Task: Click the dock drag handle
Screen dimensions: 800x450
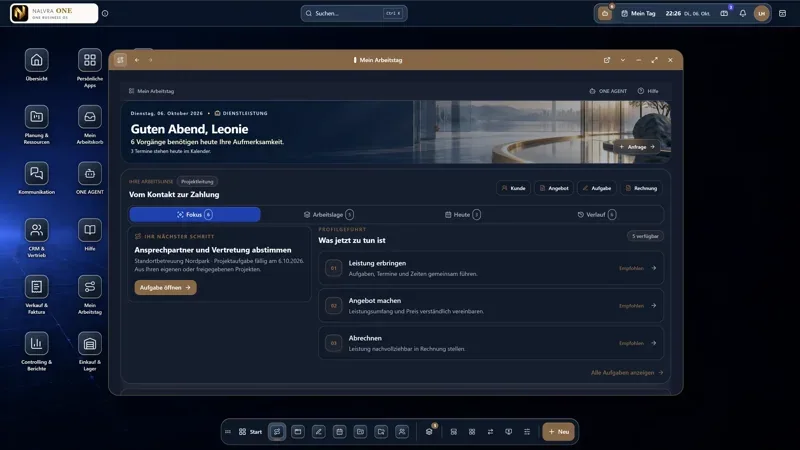Action: click(228, 432)
